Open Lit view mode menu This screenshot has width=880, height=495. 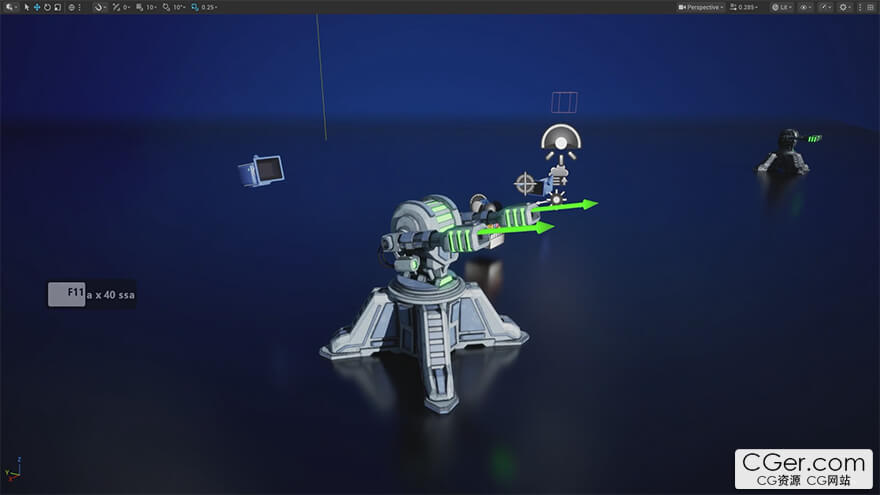point(782,7)
